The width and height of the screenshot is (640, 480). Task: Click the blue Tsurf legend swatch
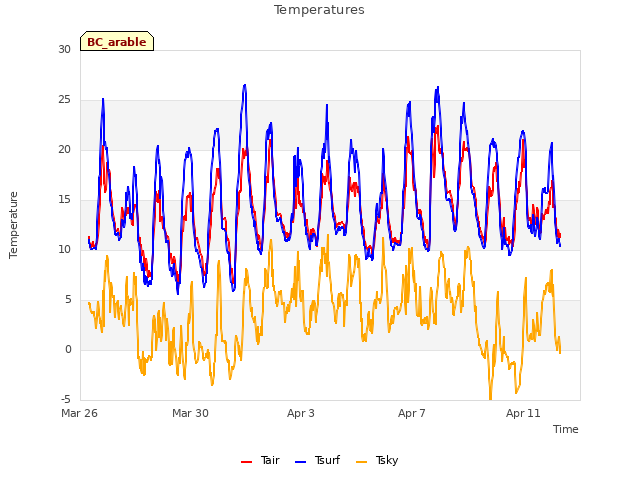(300, 462)
